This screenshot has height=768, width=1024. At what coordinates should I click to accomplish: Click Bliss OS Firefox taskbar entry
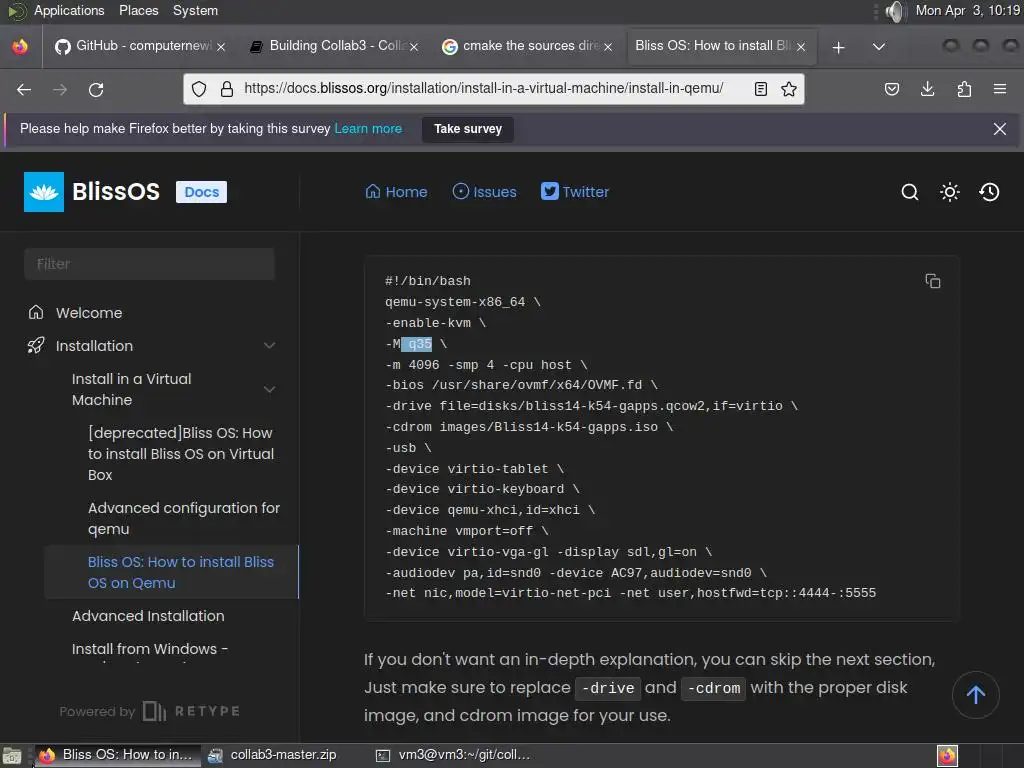pyautogui.click(x=116, y=755)
